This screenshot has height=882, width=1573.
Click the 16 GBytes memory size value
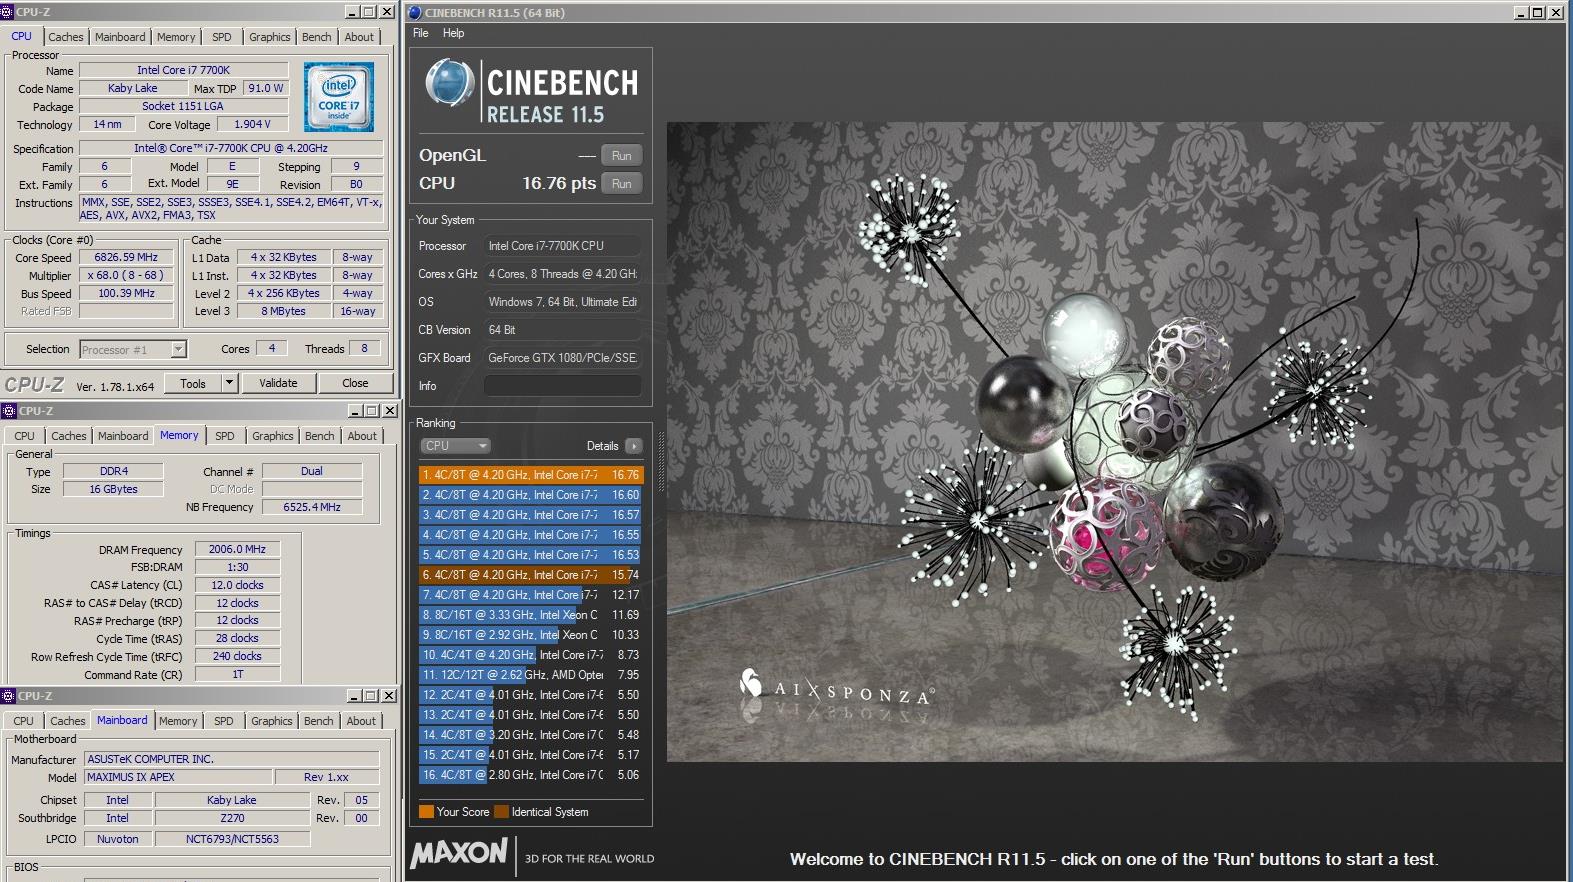[x=114, y=490]
